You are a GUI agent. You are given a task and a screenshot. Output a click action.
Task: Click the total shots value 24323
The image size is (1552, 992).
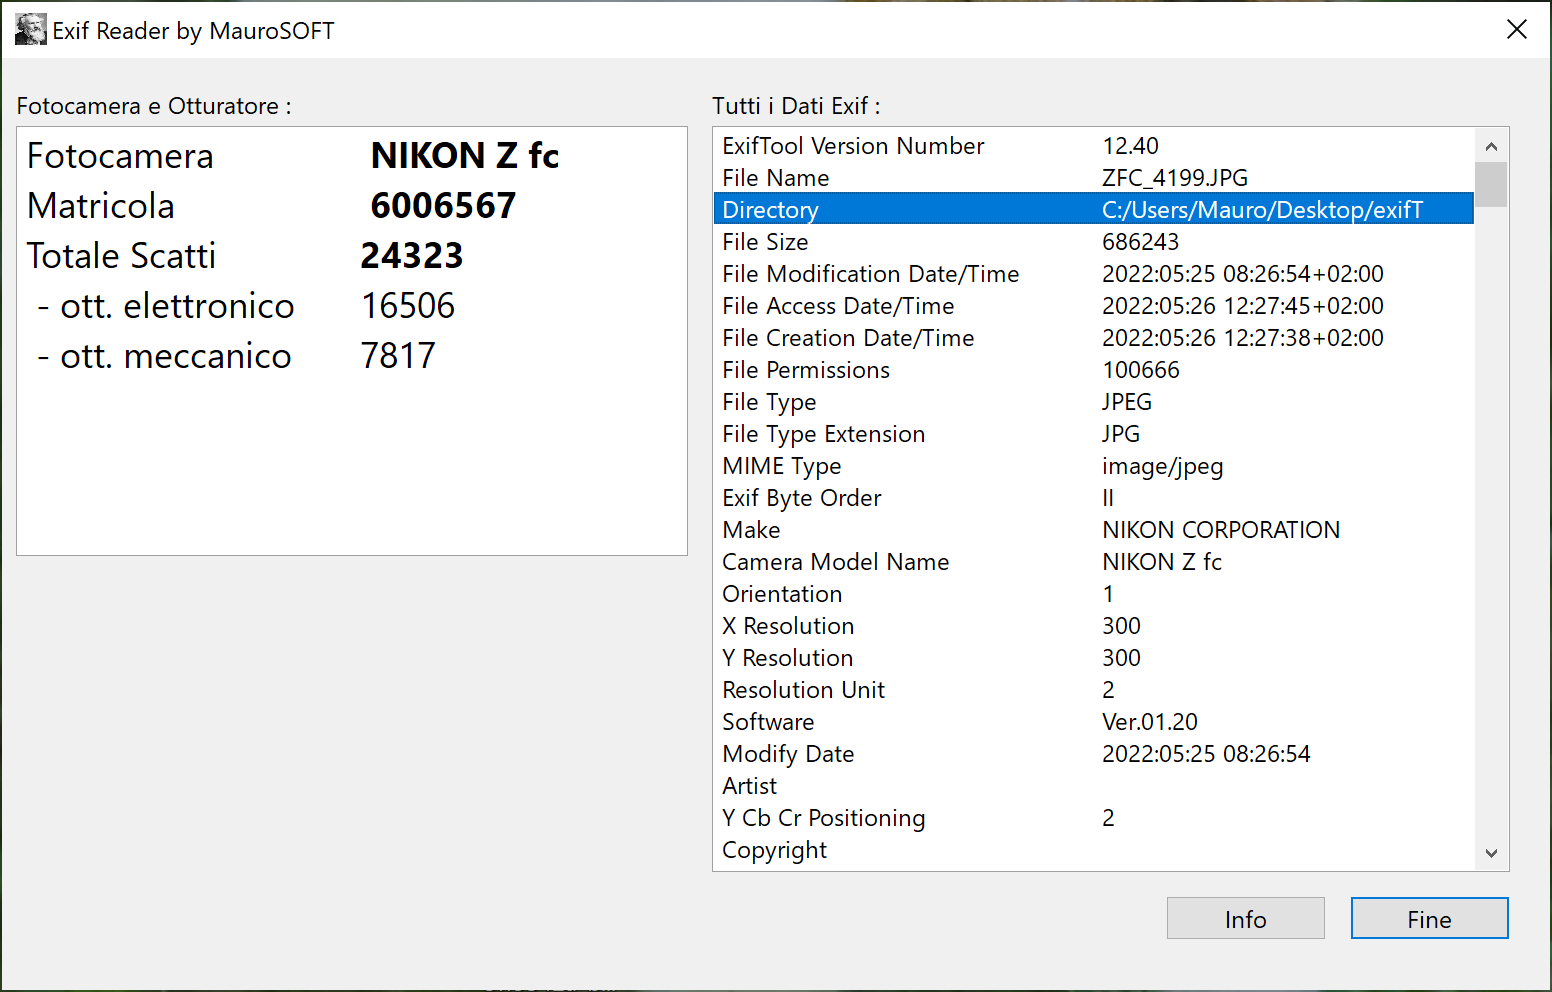coord(412,256)
